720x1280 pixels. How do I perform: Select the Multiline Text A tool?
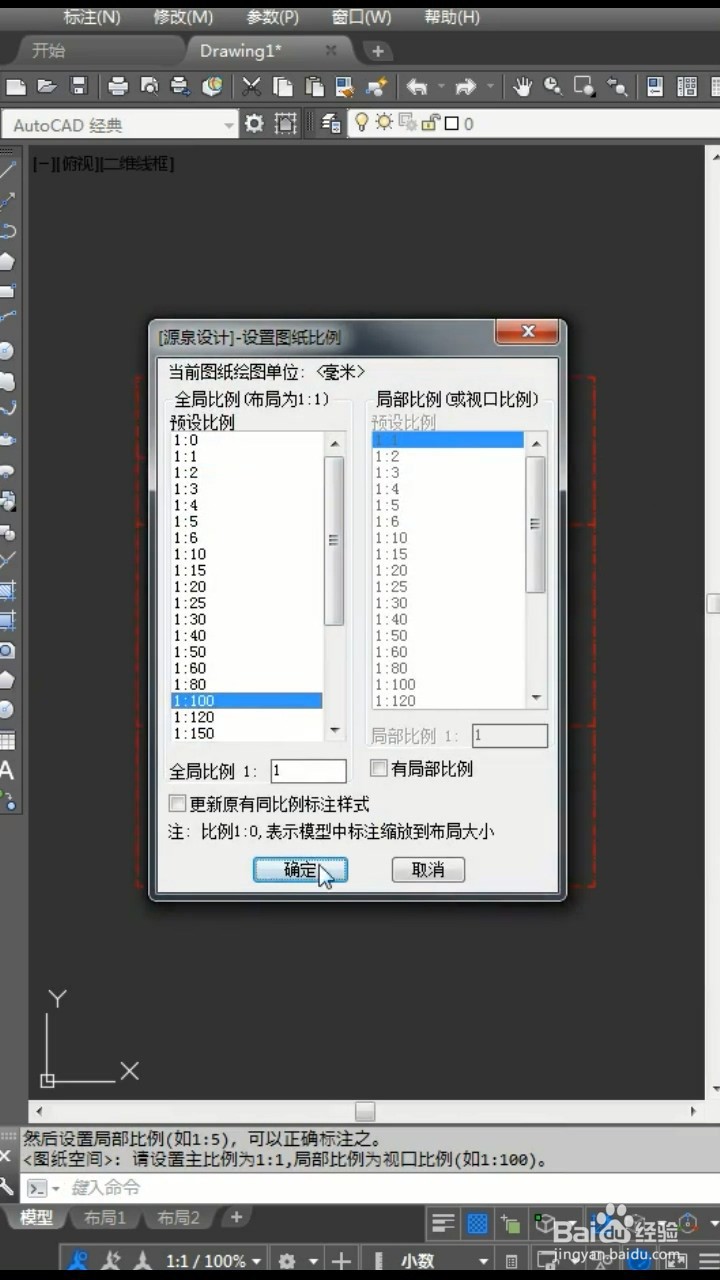click(x=7, y=771)
